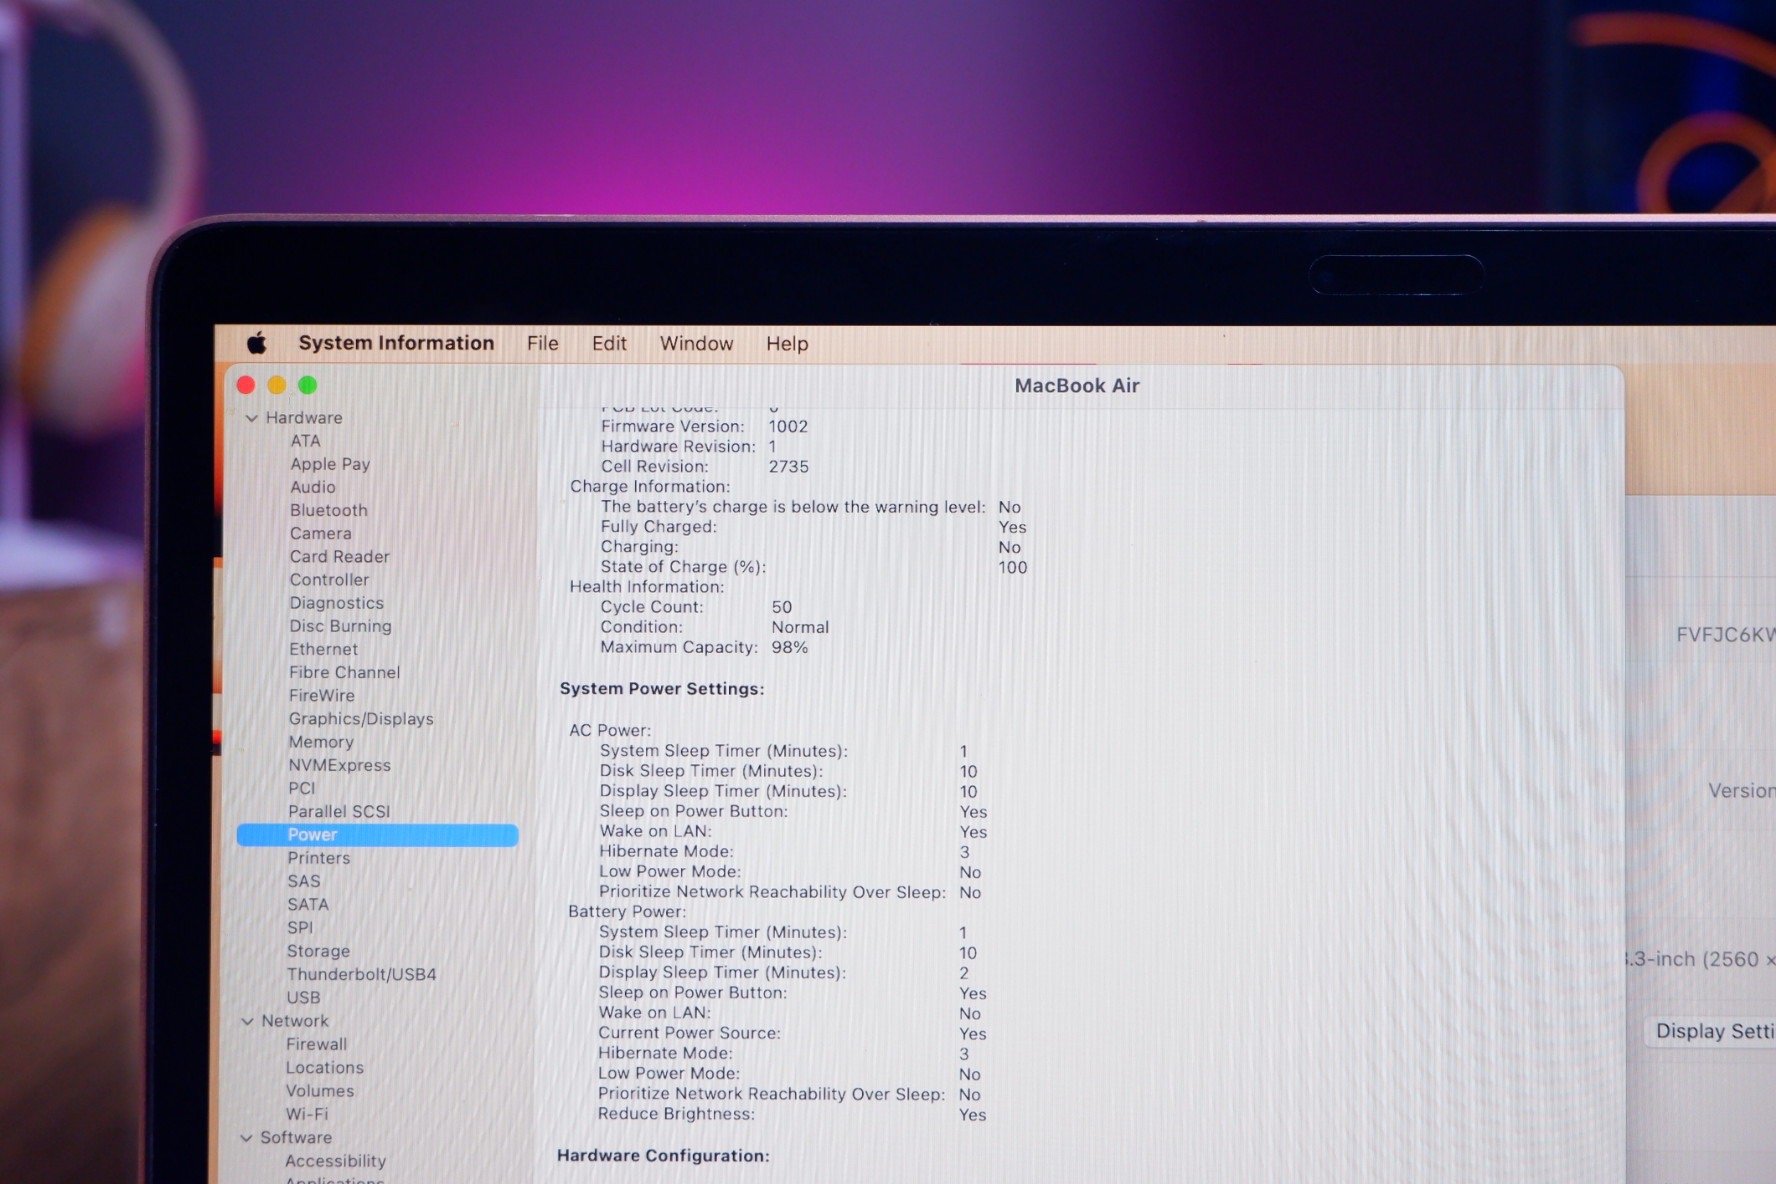The height and width of the screenshot is (1184, 1776).
Task: Click the Condition Normal value
Action: tap(800, 627)
